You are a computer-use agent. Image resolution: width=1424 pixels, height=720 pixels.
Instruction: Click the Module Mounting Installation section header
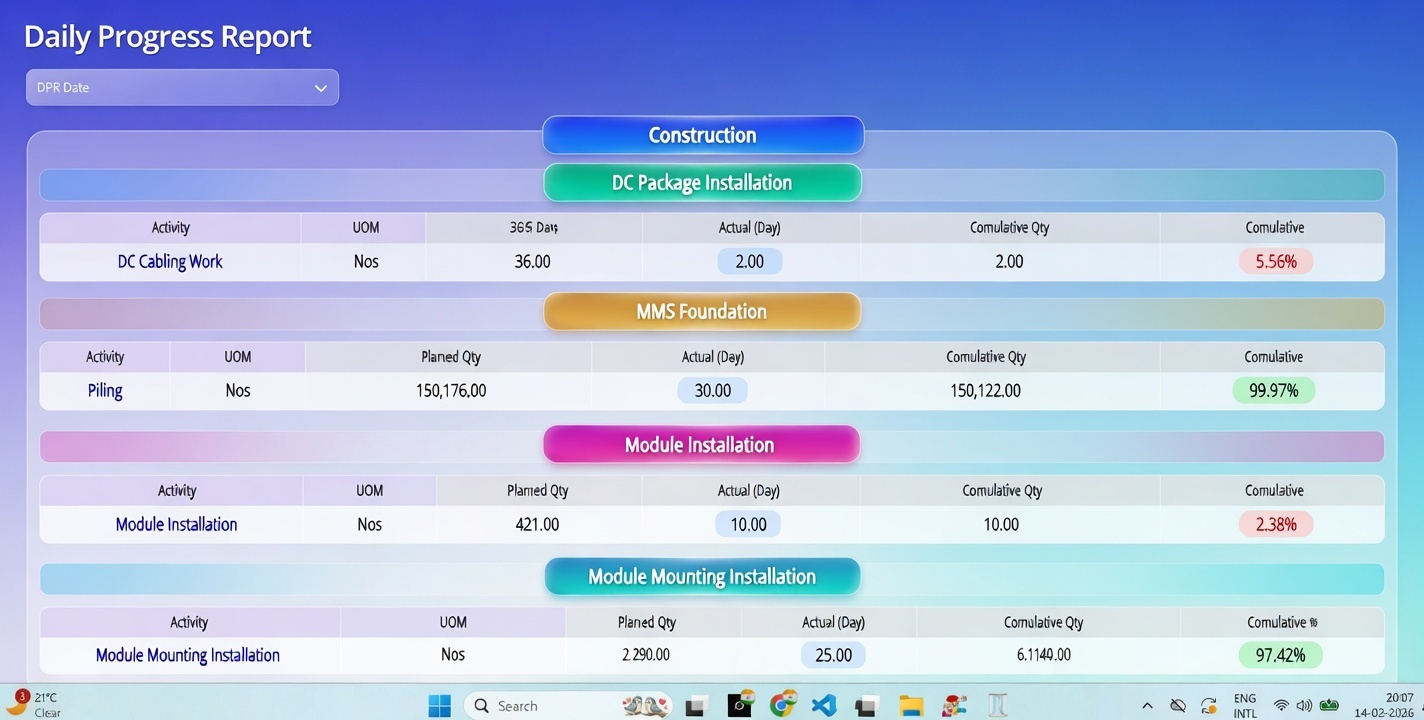click(702, 577)
